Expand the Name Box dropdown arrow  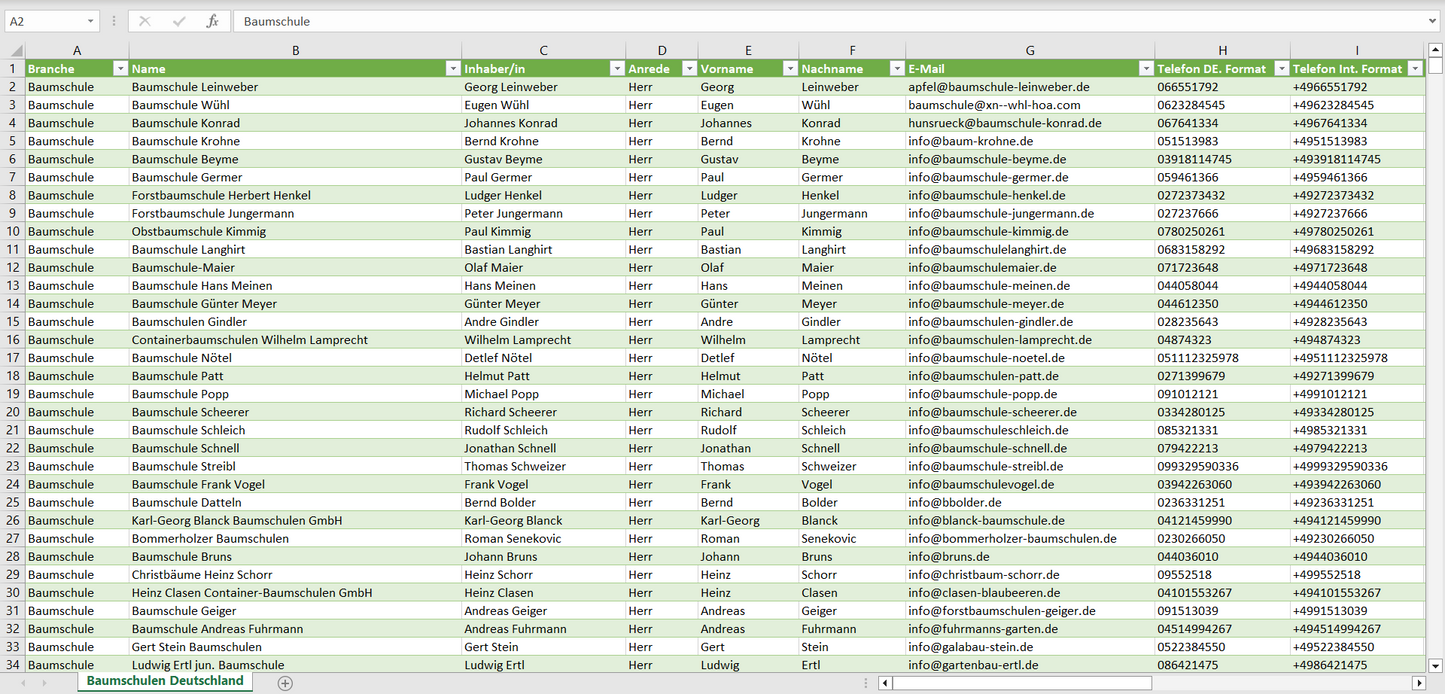point(90,21)
